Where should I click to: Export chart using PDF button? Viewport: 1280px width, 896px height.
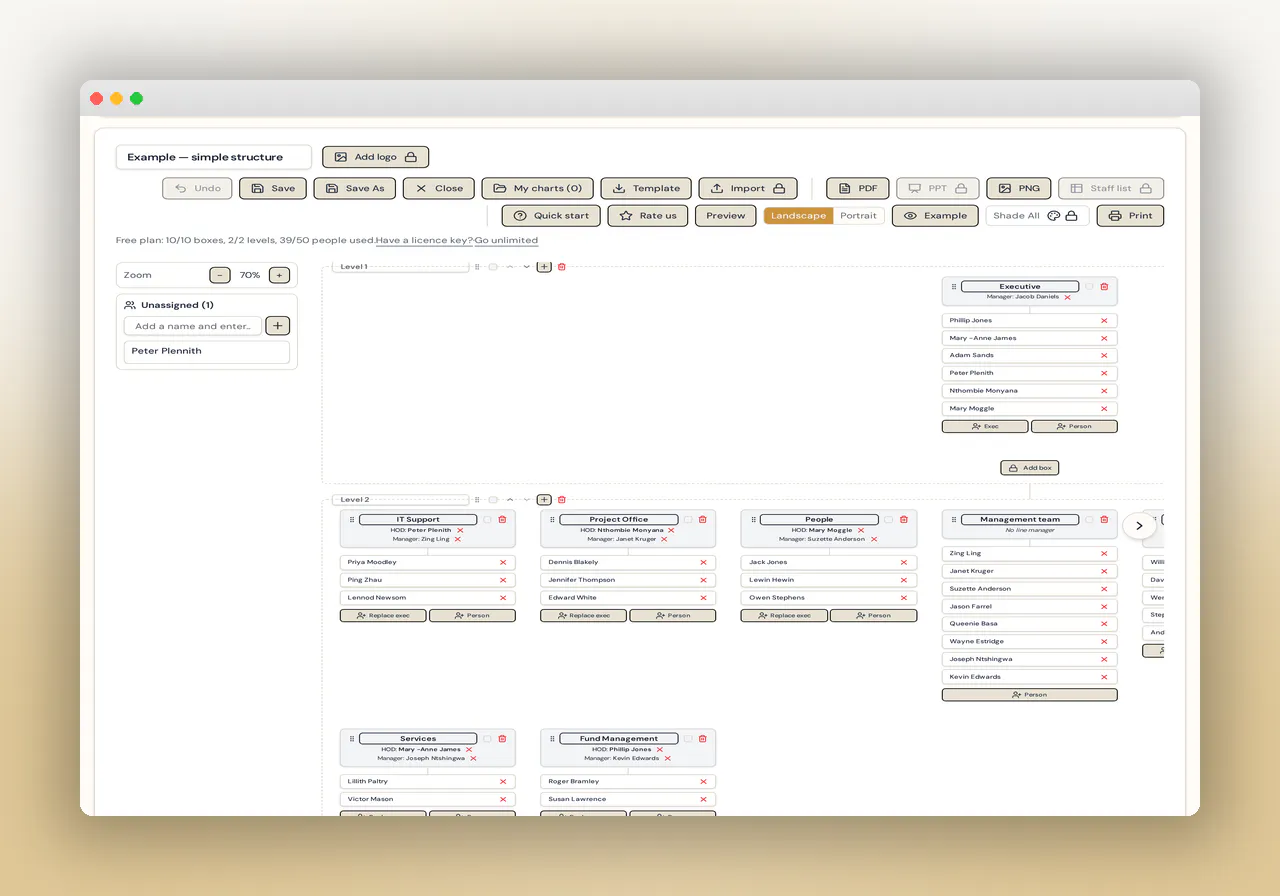pyautogui.click(x=858, y=188)
